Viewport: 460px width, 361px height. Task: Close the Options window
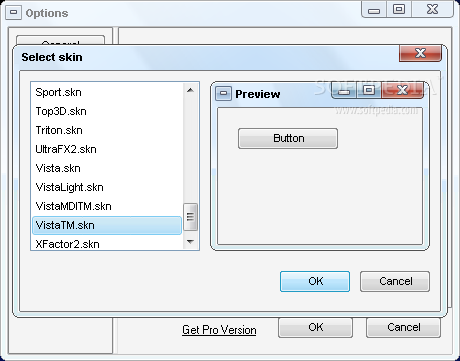433,10
